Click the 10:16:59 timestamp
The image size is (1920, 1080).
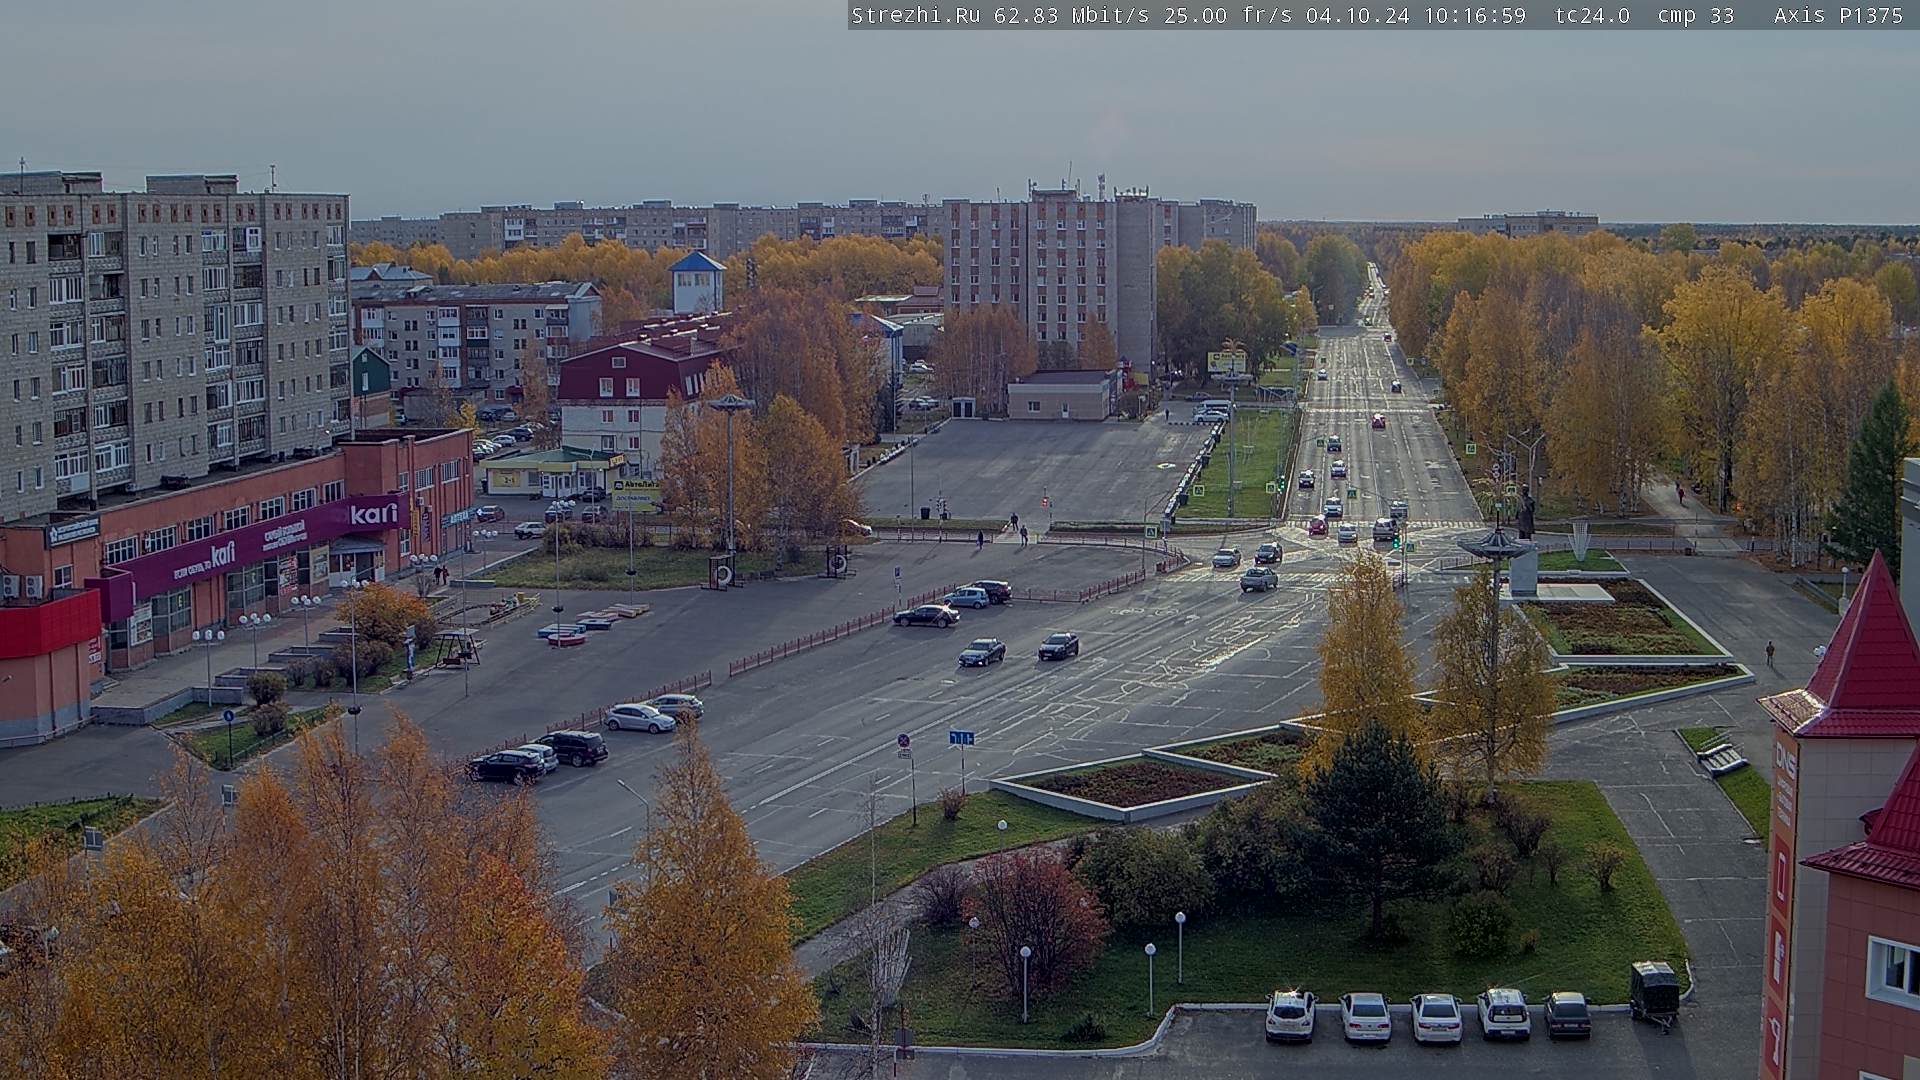pos(1476,15)
